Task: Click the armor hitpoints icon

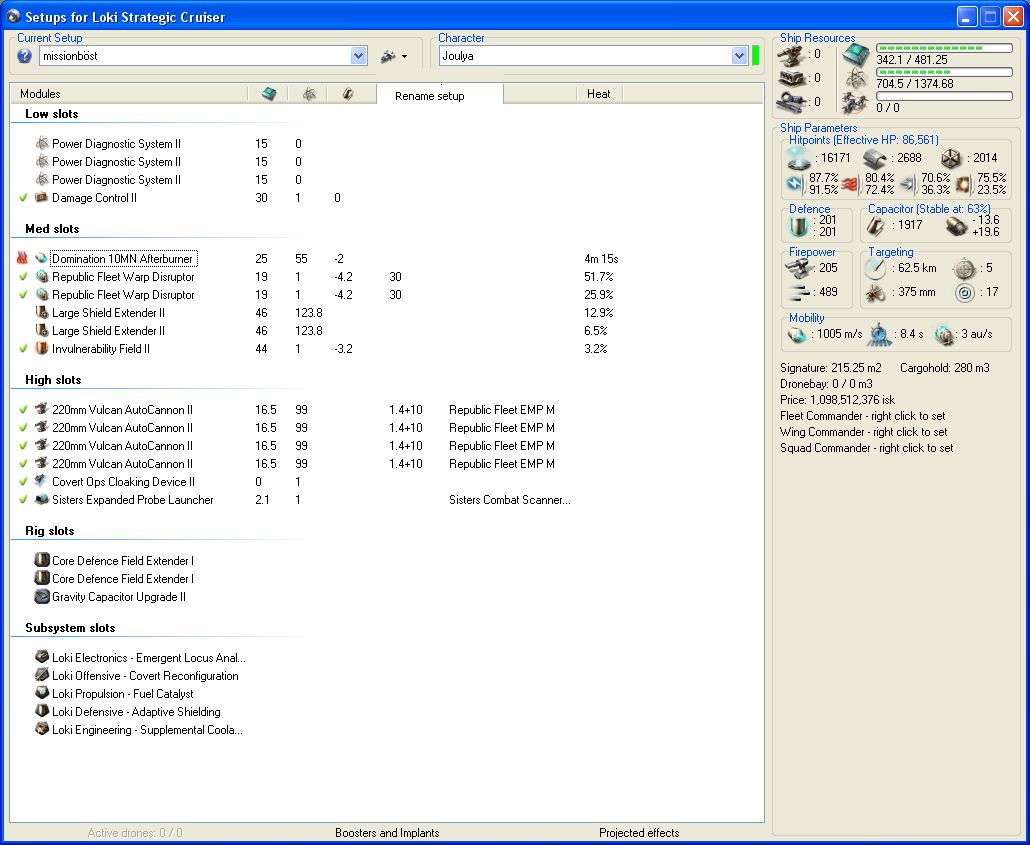Action: [x=875, y=159]
